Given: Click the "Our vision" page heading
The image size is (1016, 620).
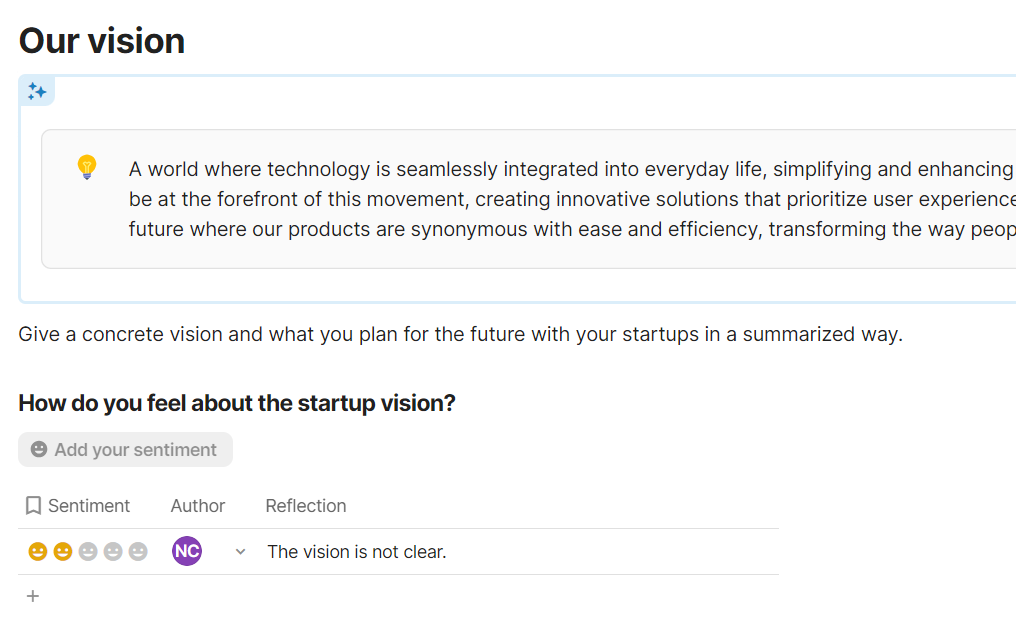Looking at the screenshot, I should click(x=102, y=41).
